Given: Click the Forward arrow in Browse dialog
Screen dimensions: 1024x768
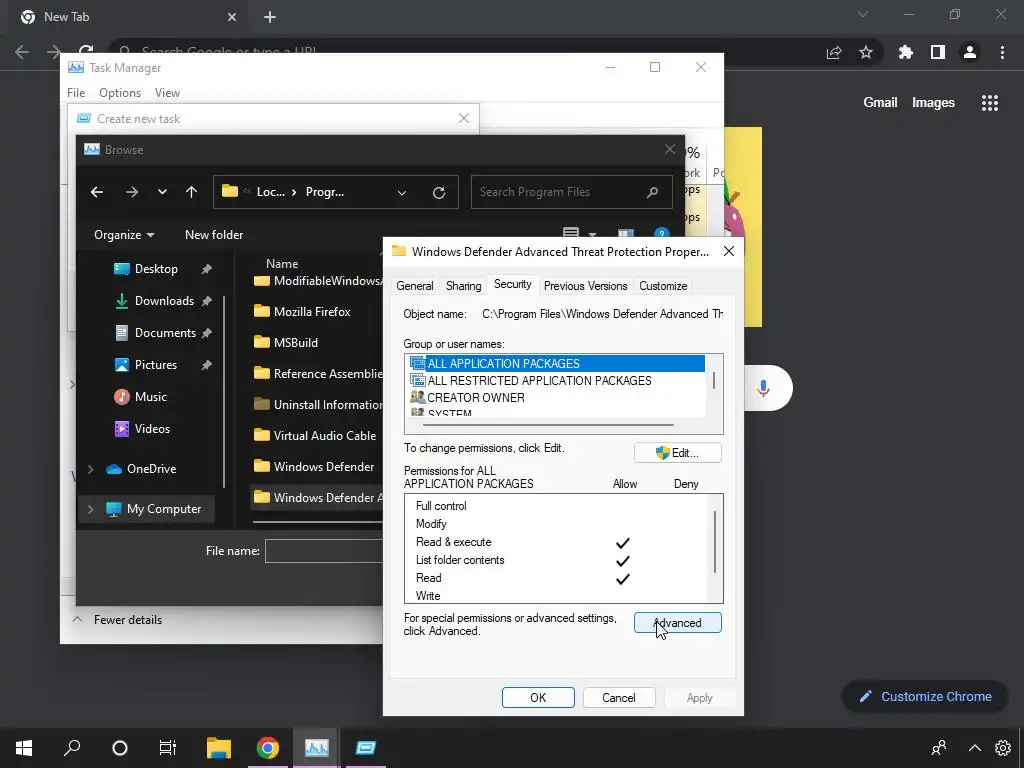Looking at the screenshot, I should click(x=132, y=192).
